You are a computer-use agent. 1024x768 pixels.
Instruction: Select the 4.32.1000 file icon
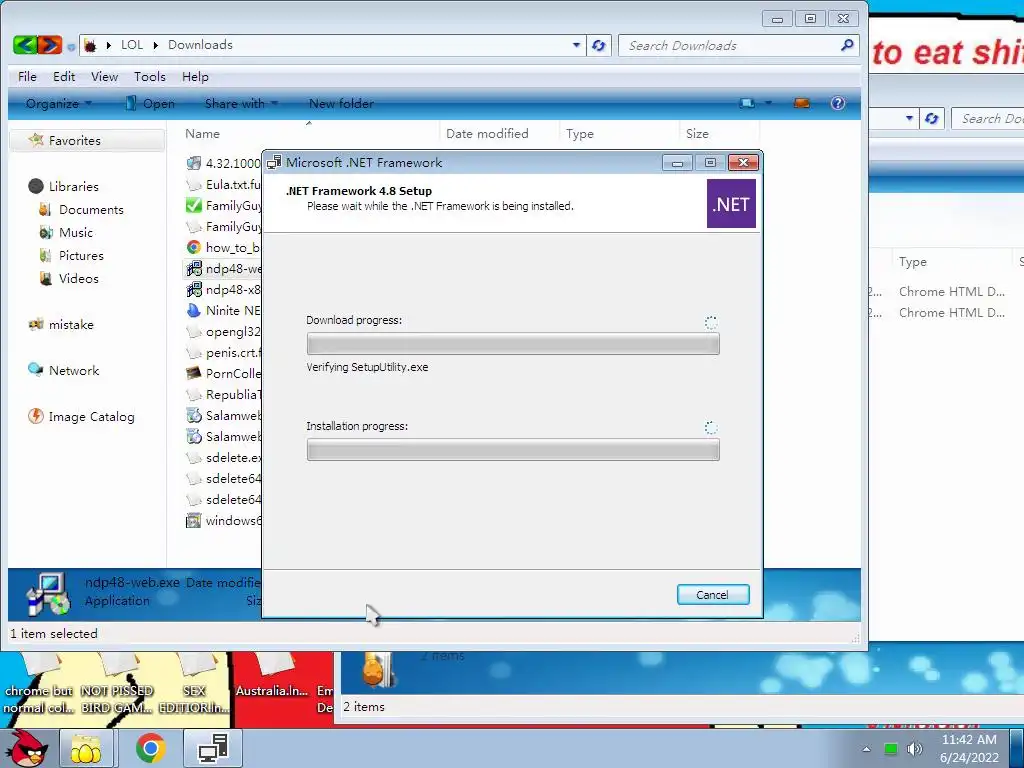tap(194, 163)
